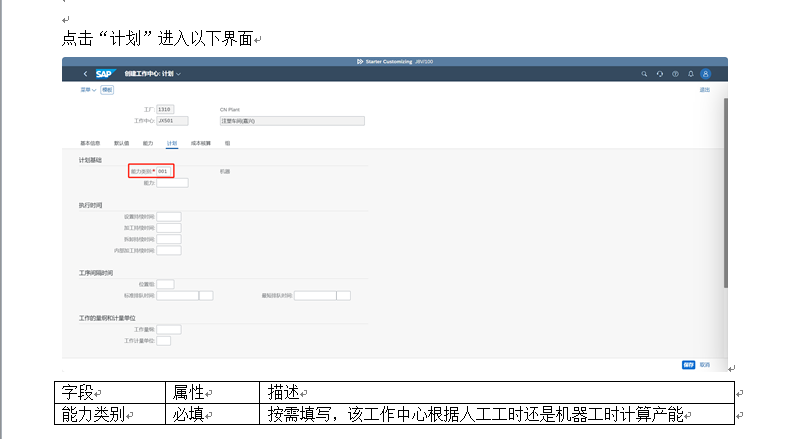Open the notifications bell icon
This screenshot has height=439, width=788.
[690, 74]
